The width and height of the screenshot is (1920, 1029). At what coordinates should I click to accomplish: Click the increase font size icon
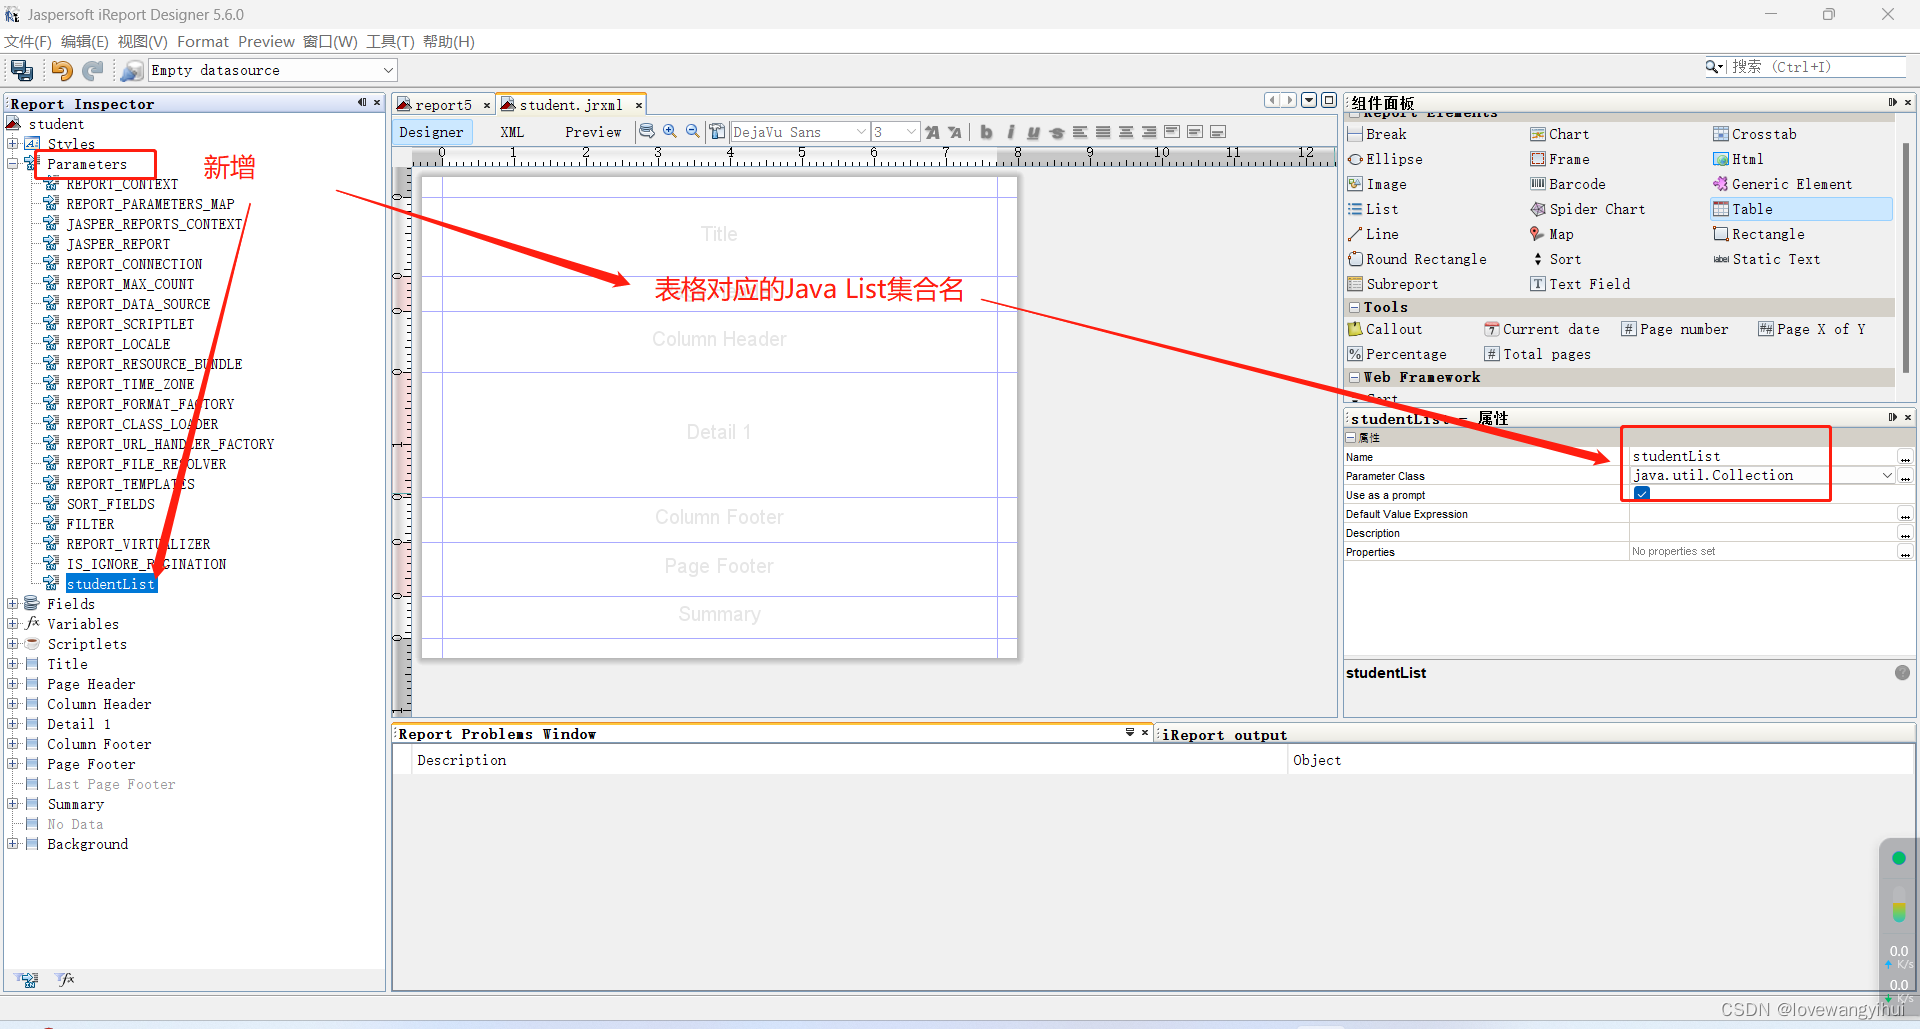932,132
